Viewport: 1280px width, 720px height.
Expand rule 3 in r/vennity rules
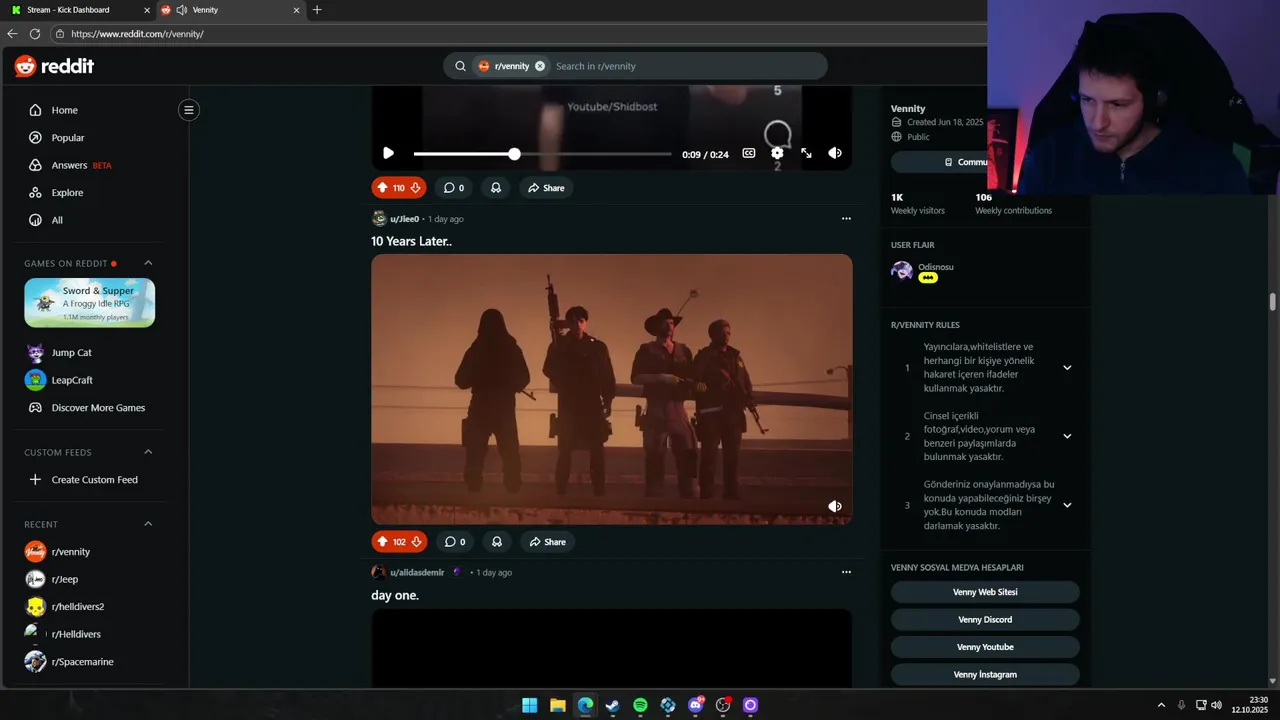(x=1067, y=505)
